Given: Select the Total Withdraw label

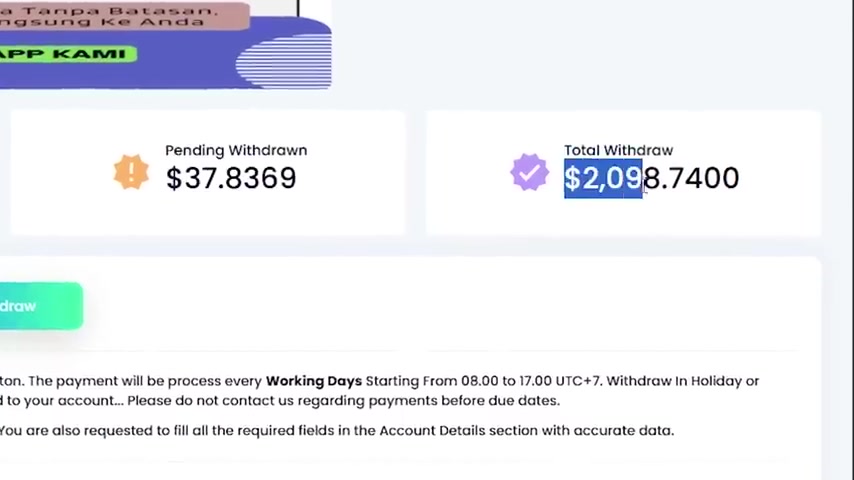Looking at the screenshot, I should tap(618, 150).
